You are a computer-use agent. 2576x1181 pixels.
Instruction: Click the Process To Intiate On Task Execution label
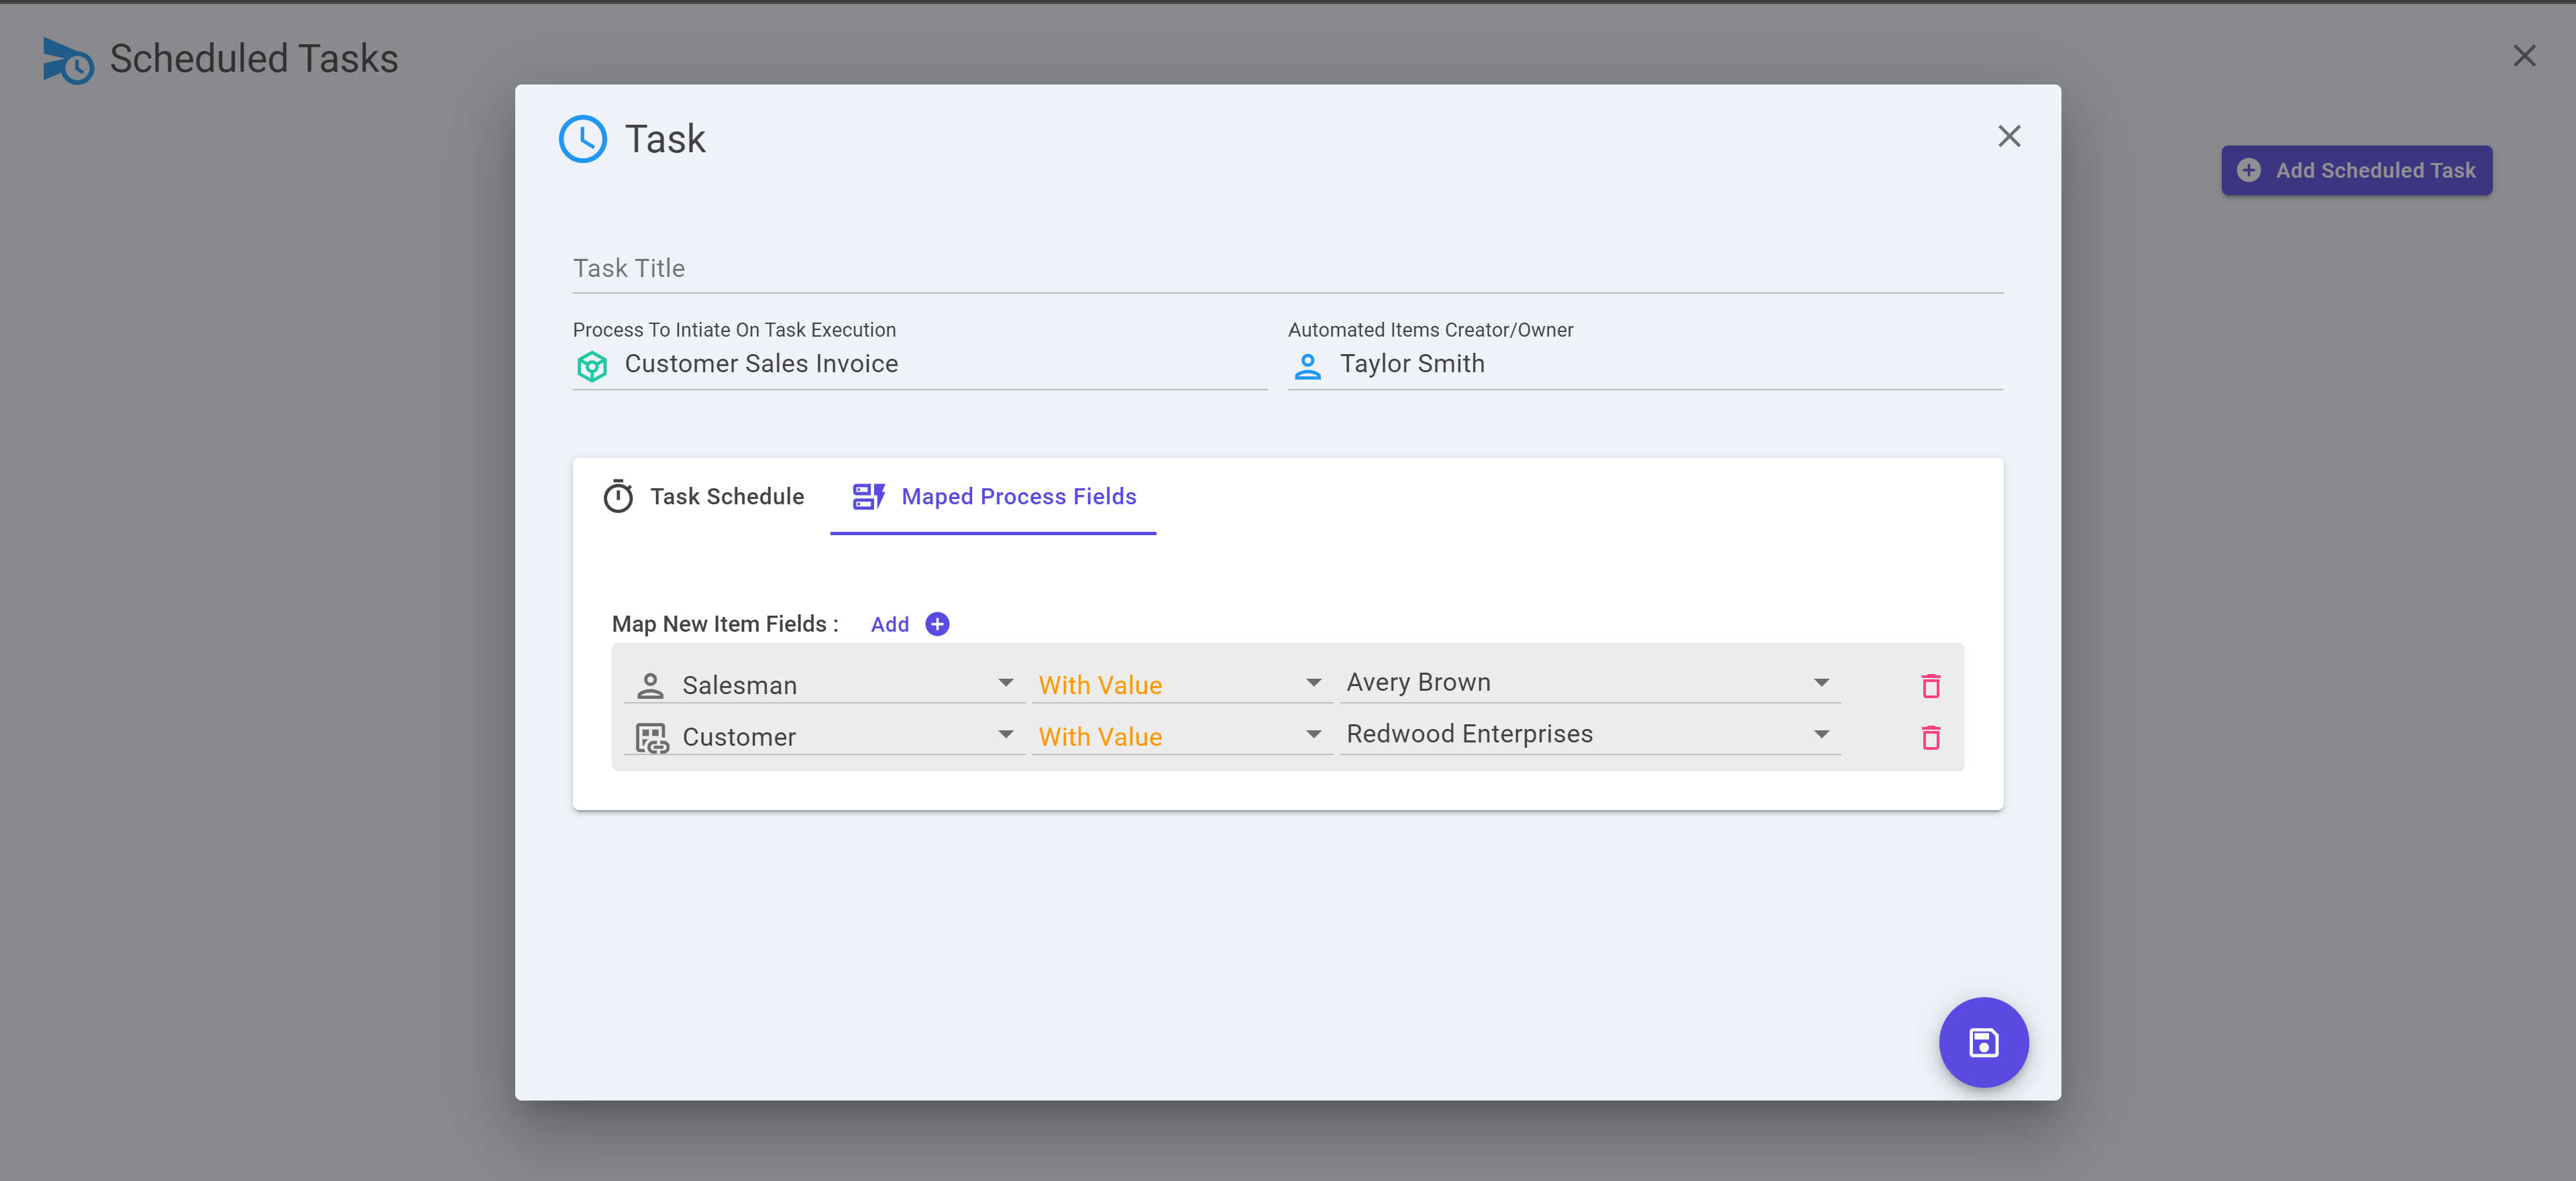(734, 330)
